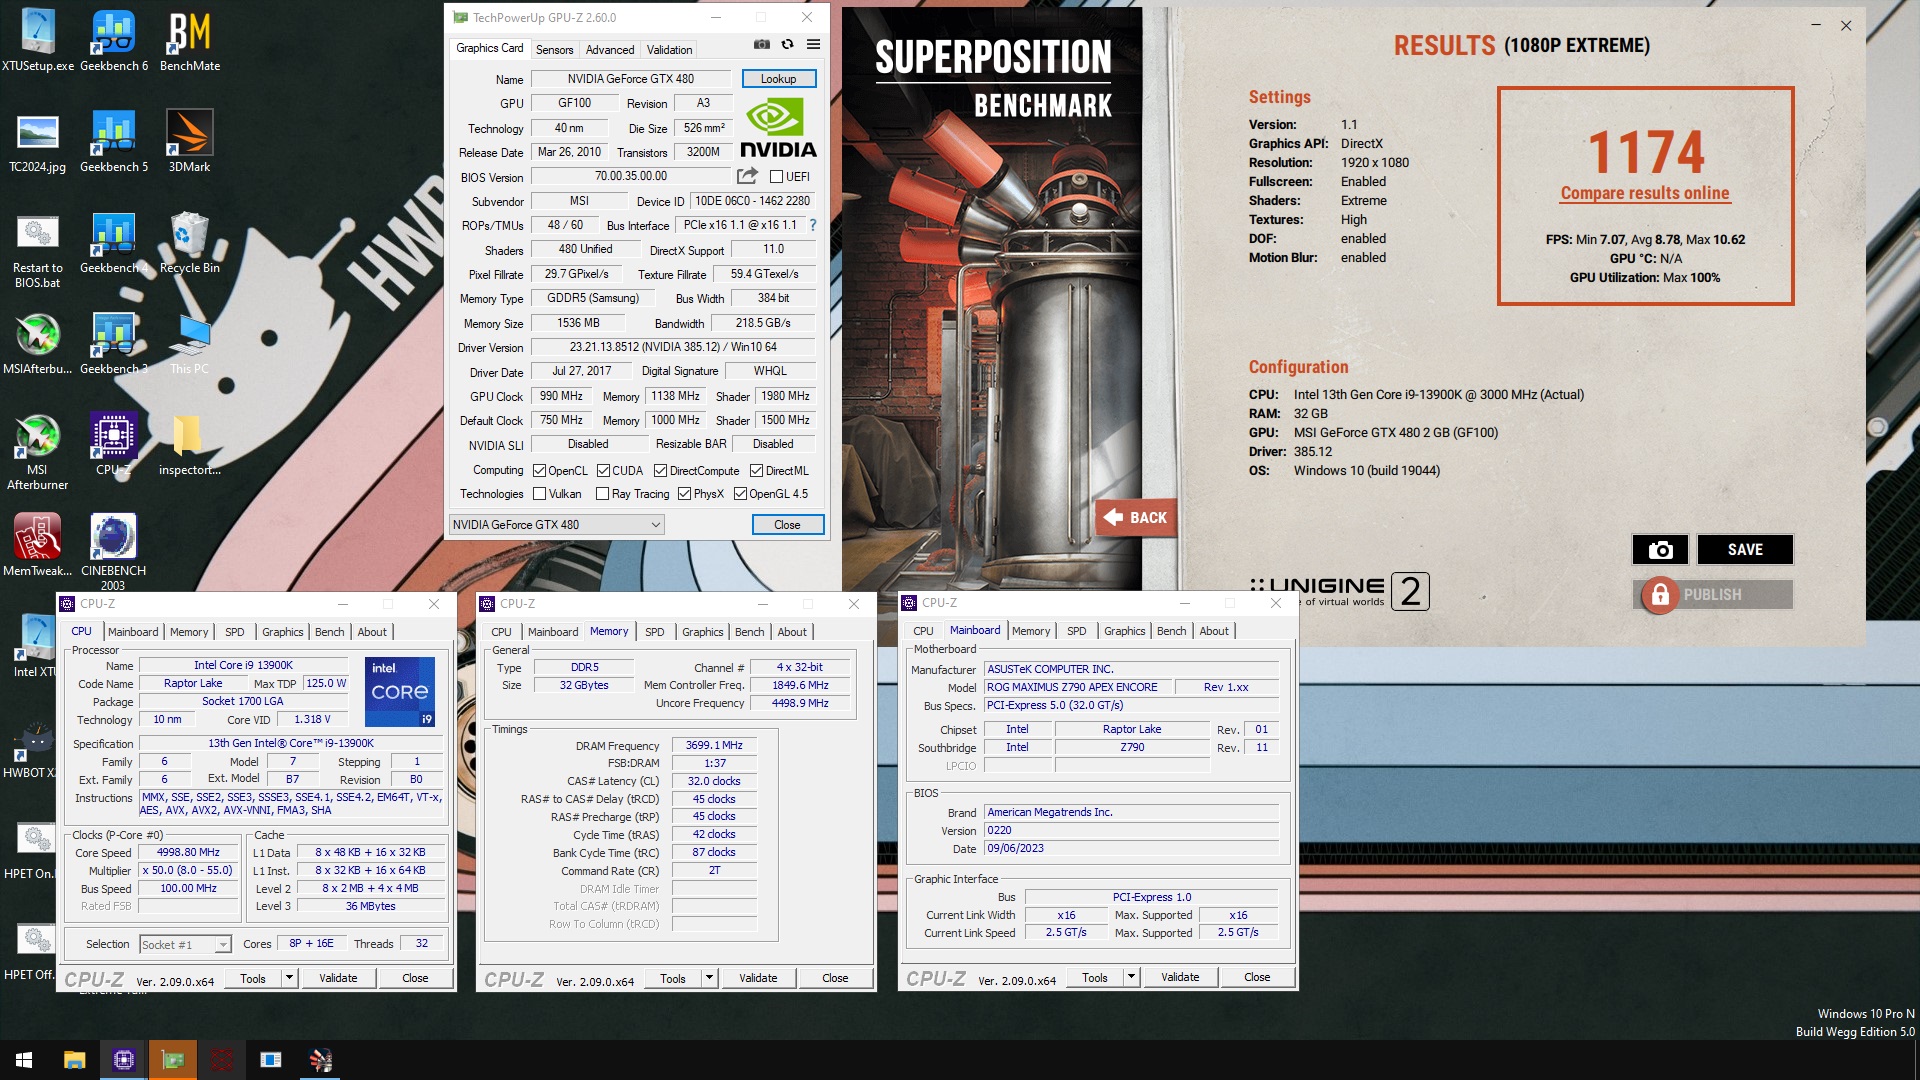Open Geekbench 6 desktop shortcut
The height and width of the screenshot is (1080, 1920).
pos(114,41)
